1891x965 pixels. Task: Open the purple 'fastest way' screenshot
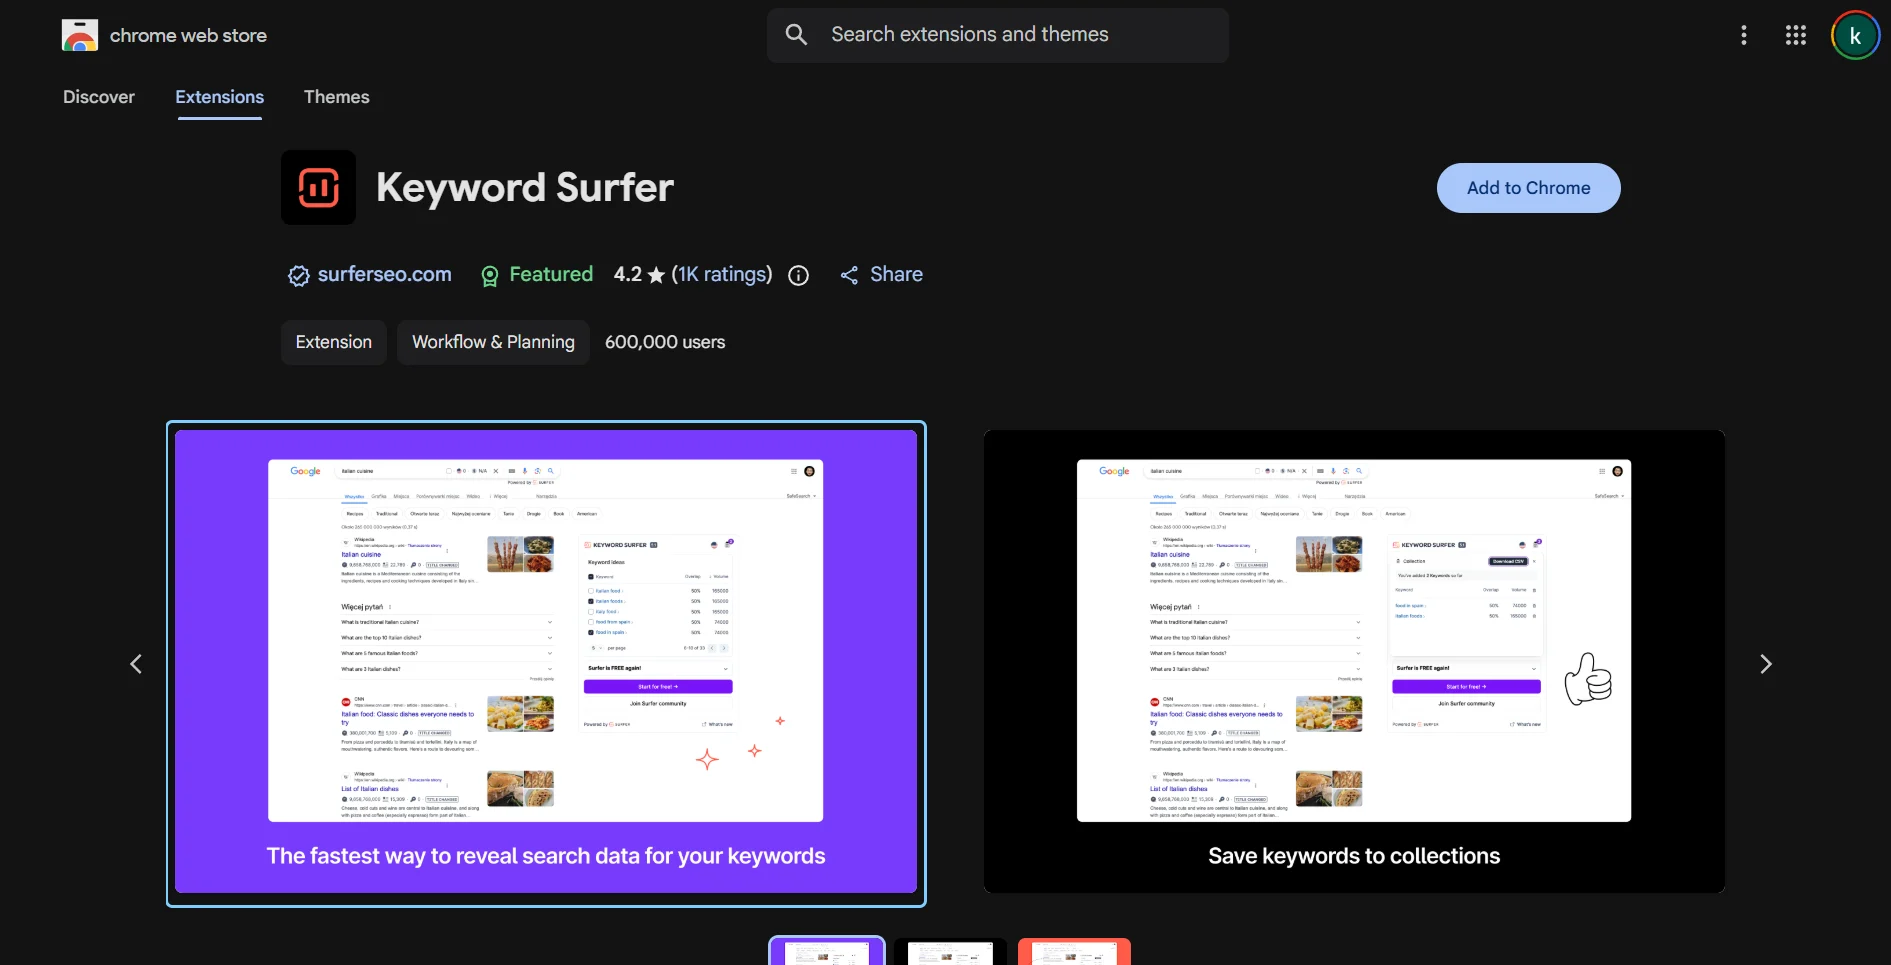point(546,662)
